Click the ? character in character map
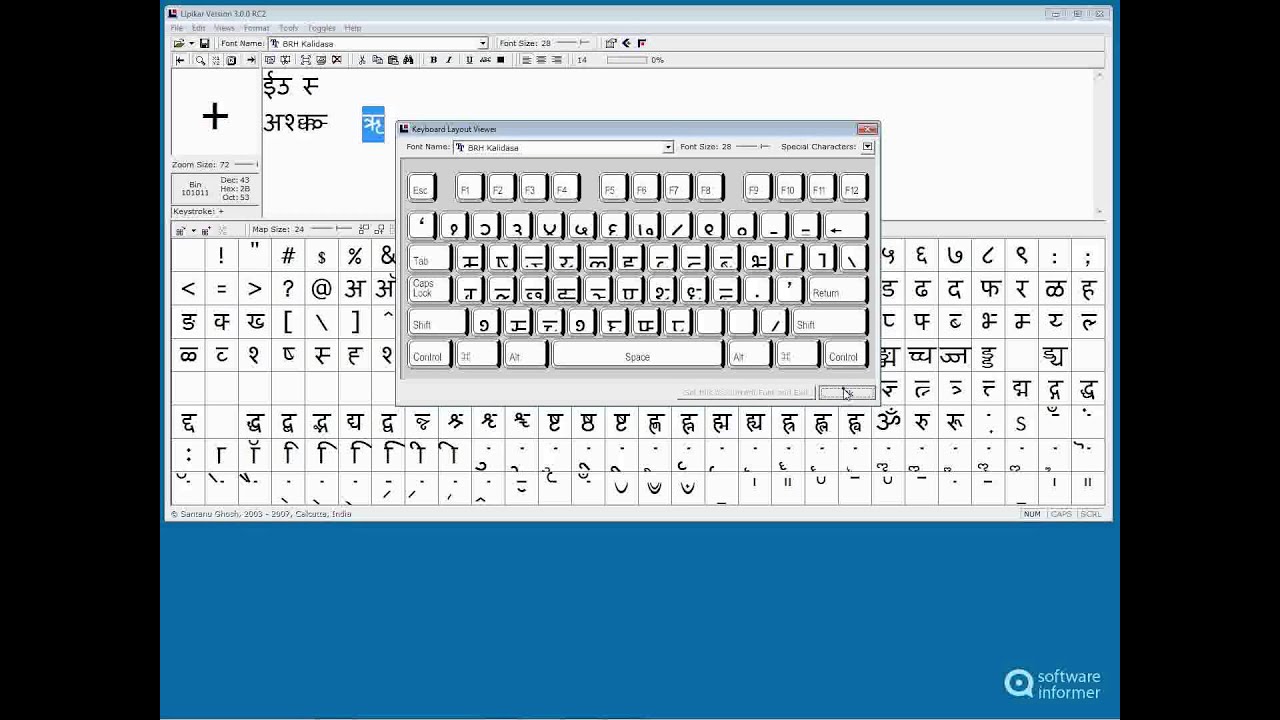This screenshot has height=720, width=1280. [x=288, y=289]
